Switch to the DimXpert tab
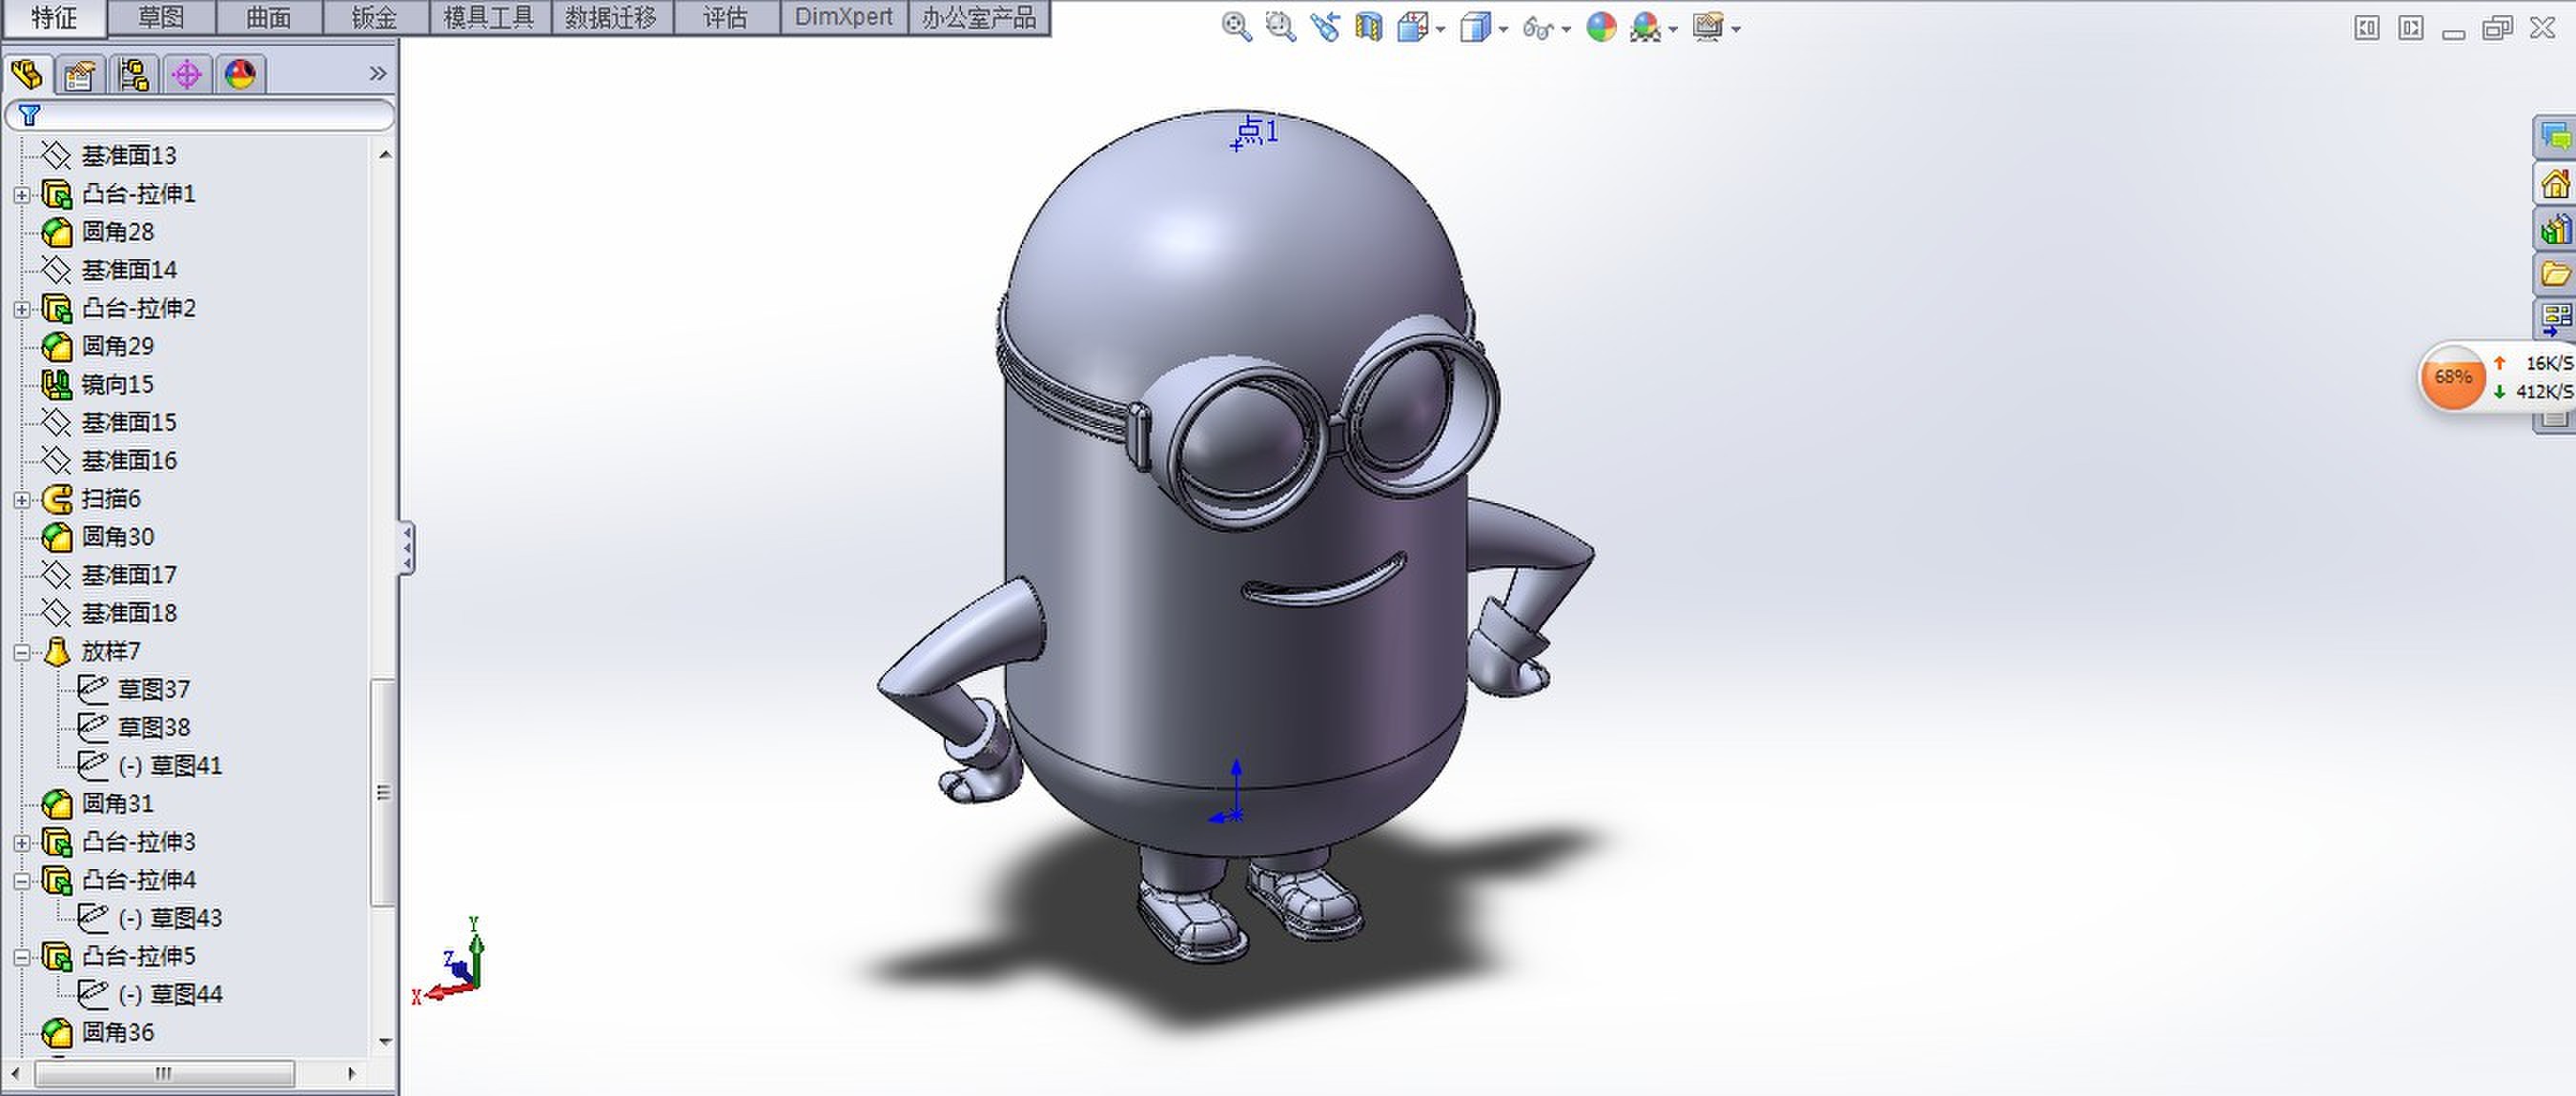2576x1096 pixels. 843,17
